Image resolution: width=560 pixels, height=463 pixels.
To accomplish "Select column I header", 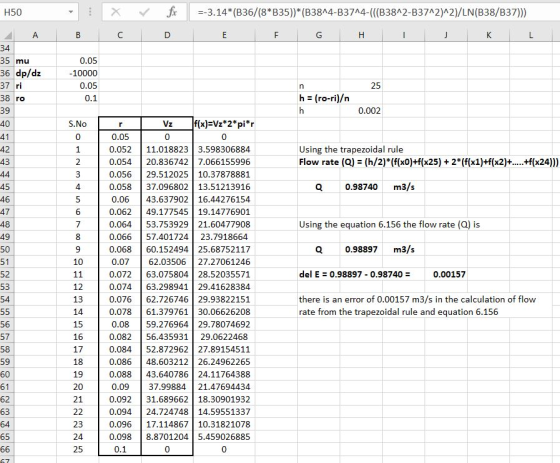I will tap(404, 35).
